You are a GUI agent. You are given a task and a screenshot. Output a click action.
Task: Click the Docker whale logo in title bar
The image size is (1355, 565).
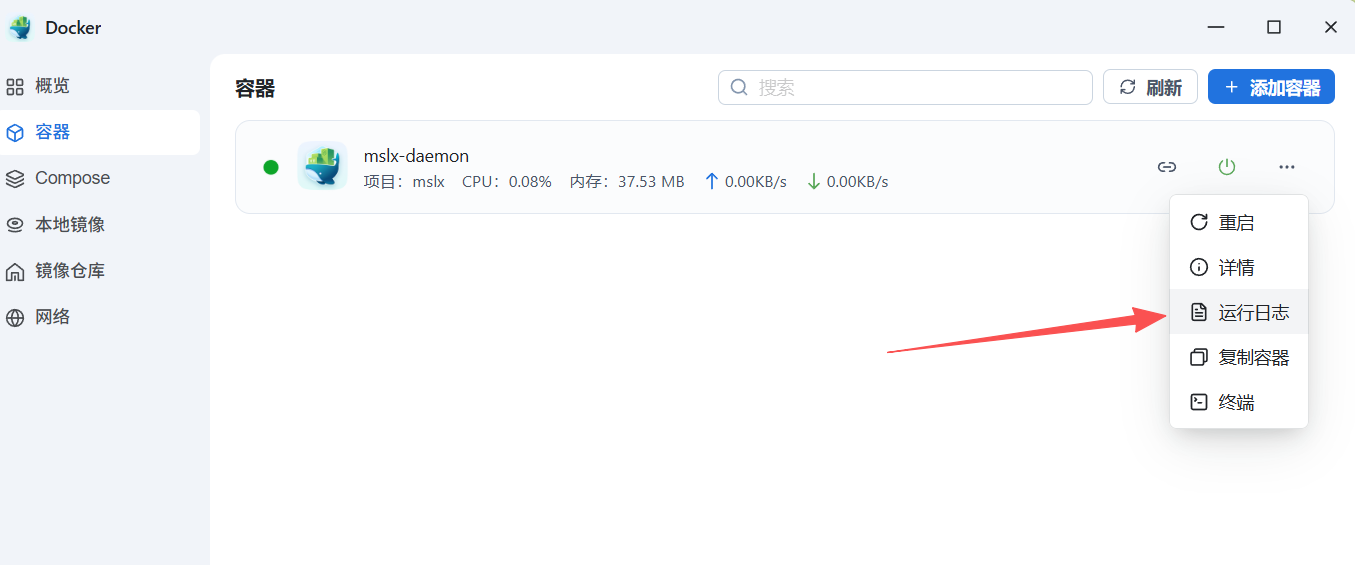20,28
